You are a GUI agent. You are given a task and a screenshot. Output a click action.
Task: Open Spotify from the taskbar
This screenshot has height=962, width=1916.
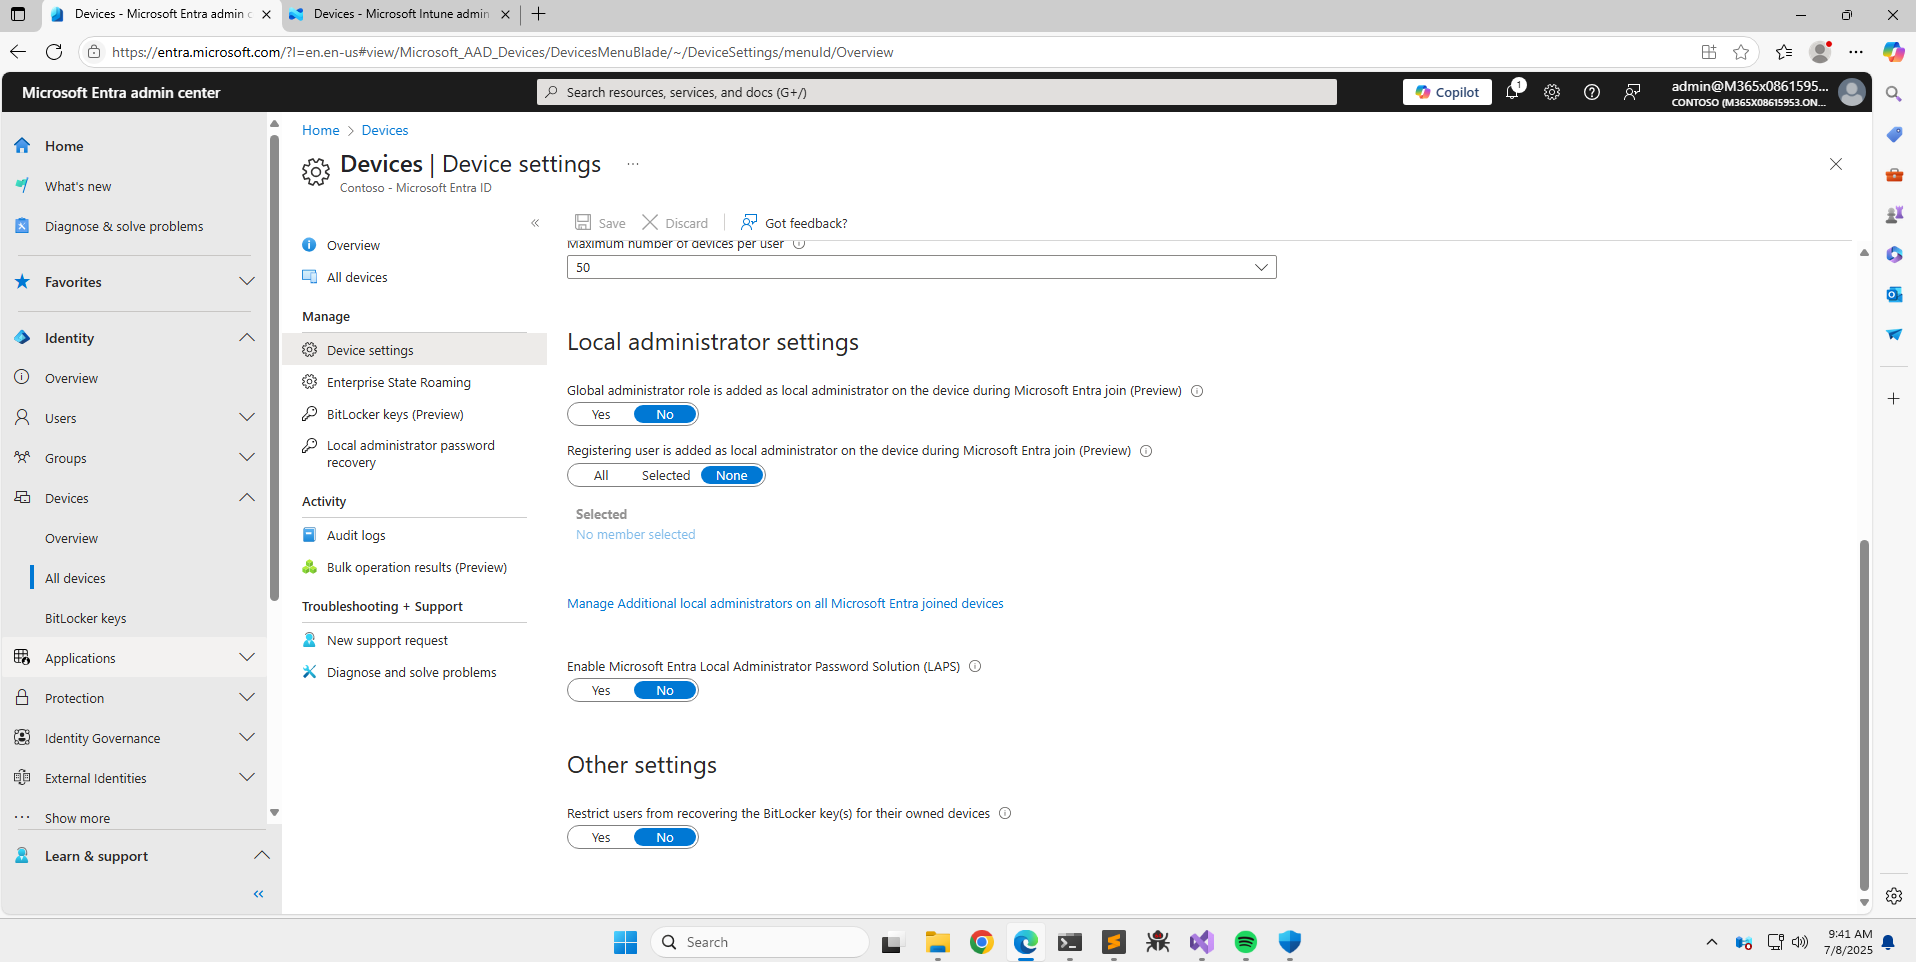[x=1245, y=942]
